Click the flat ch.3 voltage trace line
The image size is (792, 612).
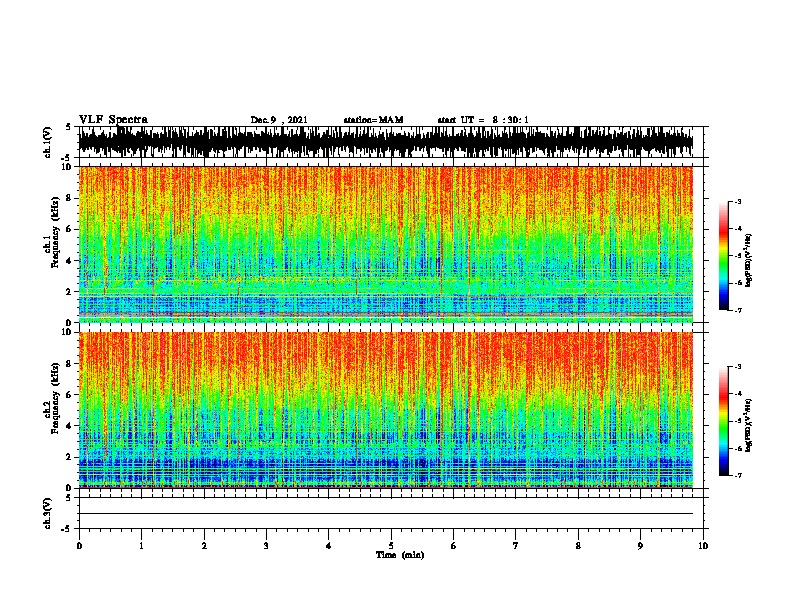385,514
